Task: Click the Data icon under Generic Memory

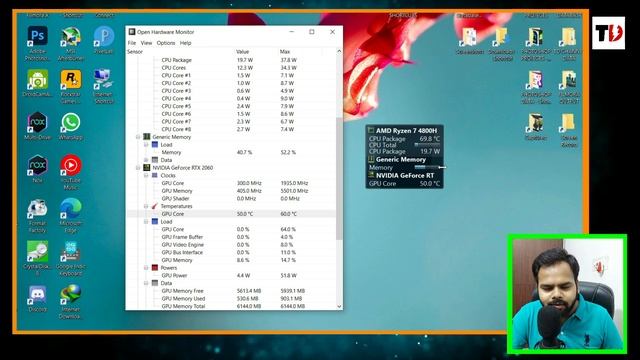Action: (155, 160)
